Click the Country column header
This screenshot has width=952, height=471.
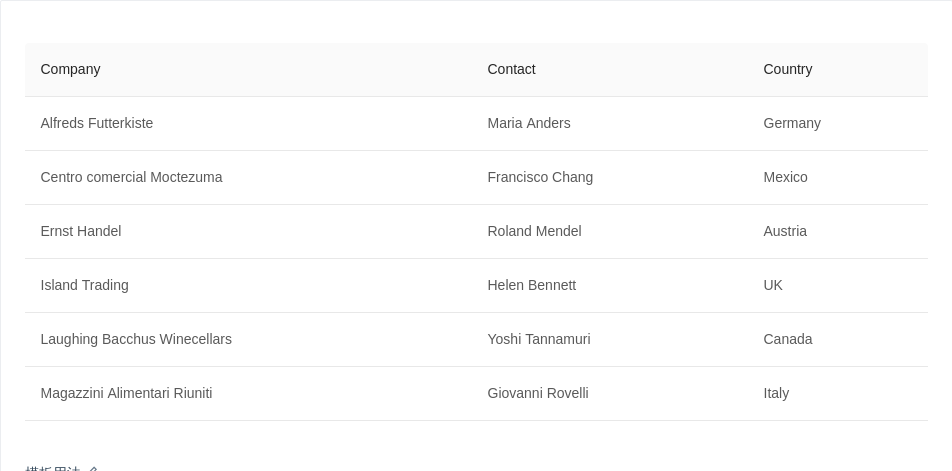coord(787,69)
